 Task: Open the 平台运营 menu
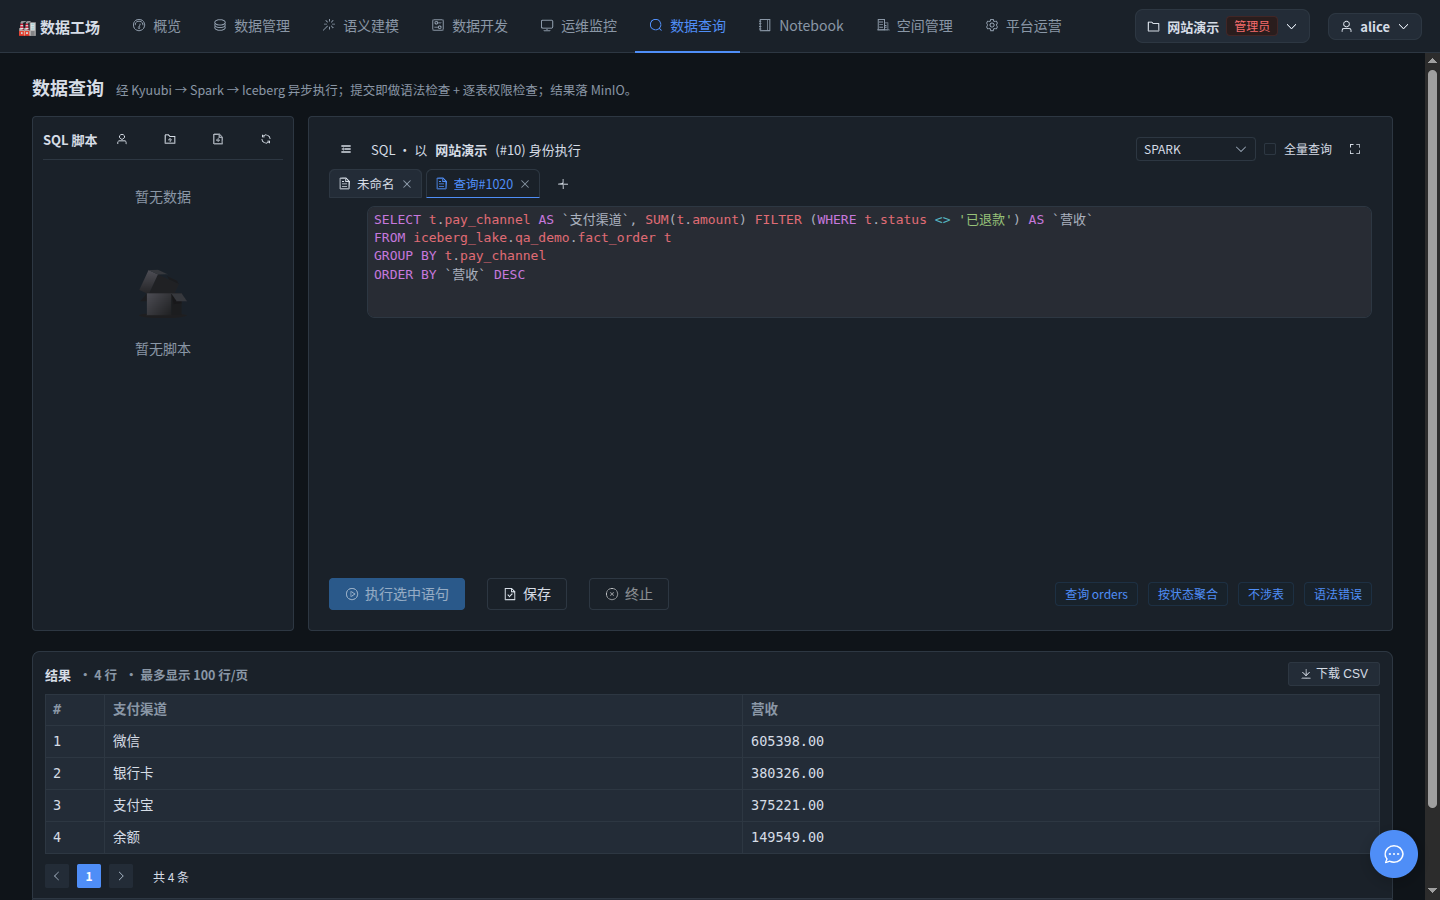(x=1024, y=26)
